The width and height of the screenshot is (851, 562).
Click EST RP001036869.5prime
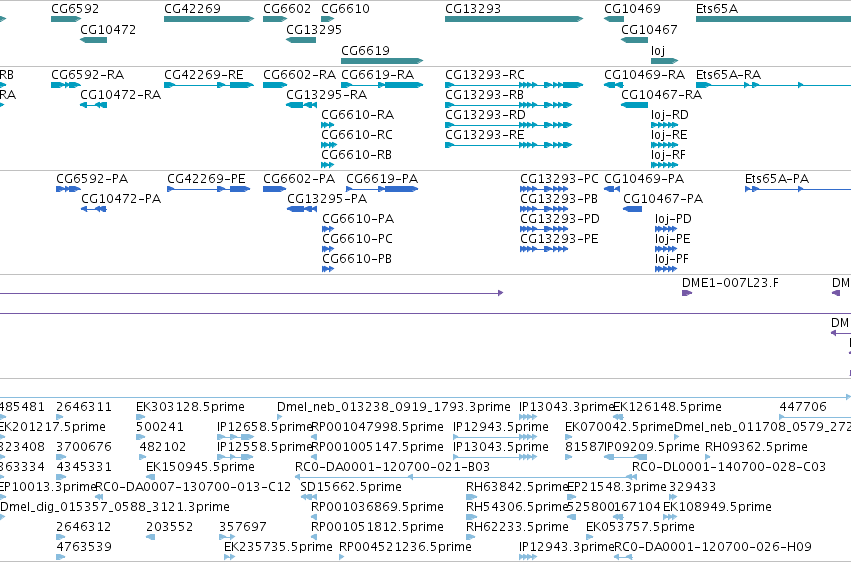(377, 507)
